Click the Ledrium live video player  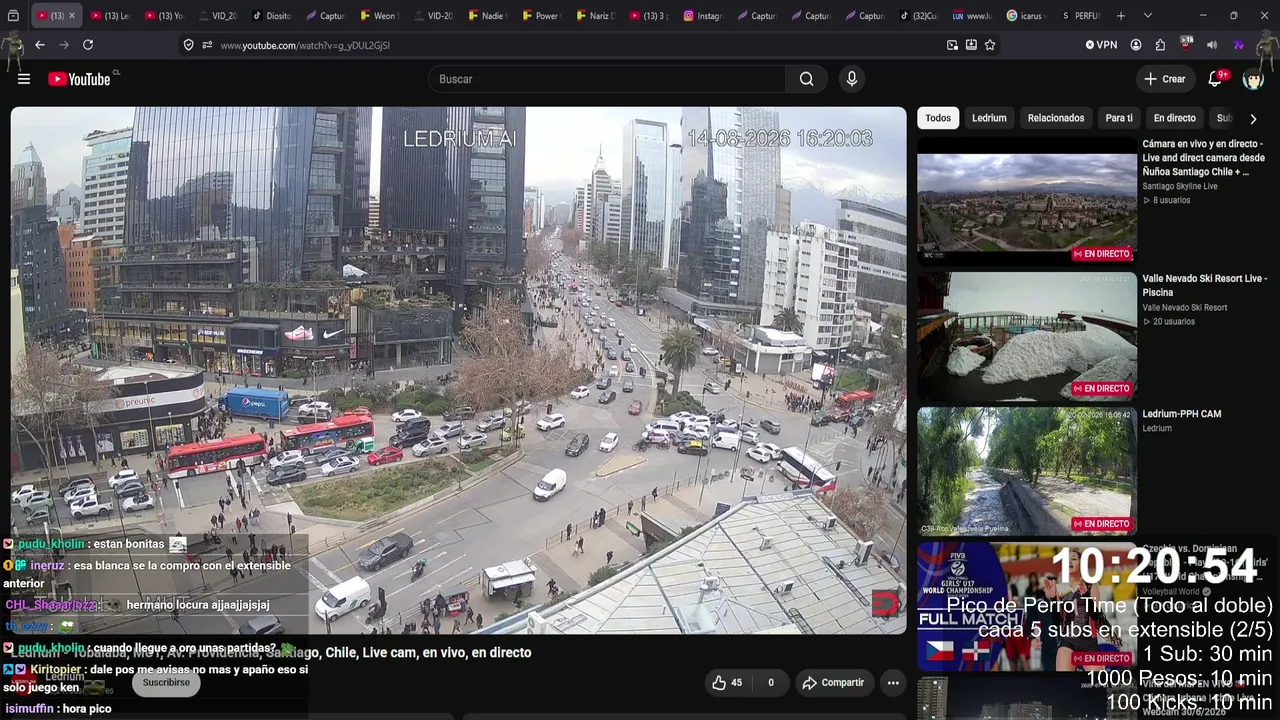tap(458, 370)
